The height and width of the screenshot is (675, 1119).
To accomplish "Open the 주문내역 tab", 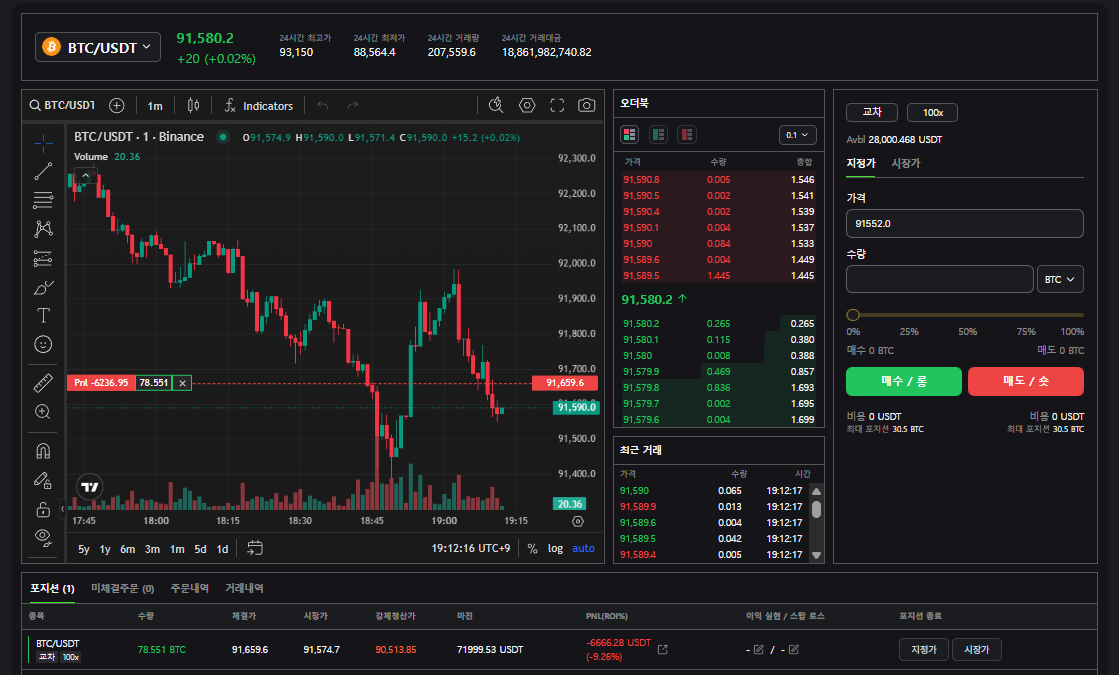I will (189, 588).
